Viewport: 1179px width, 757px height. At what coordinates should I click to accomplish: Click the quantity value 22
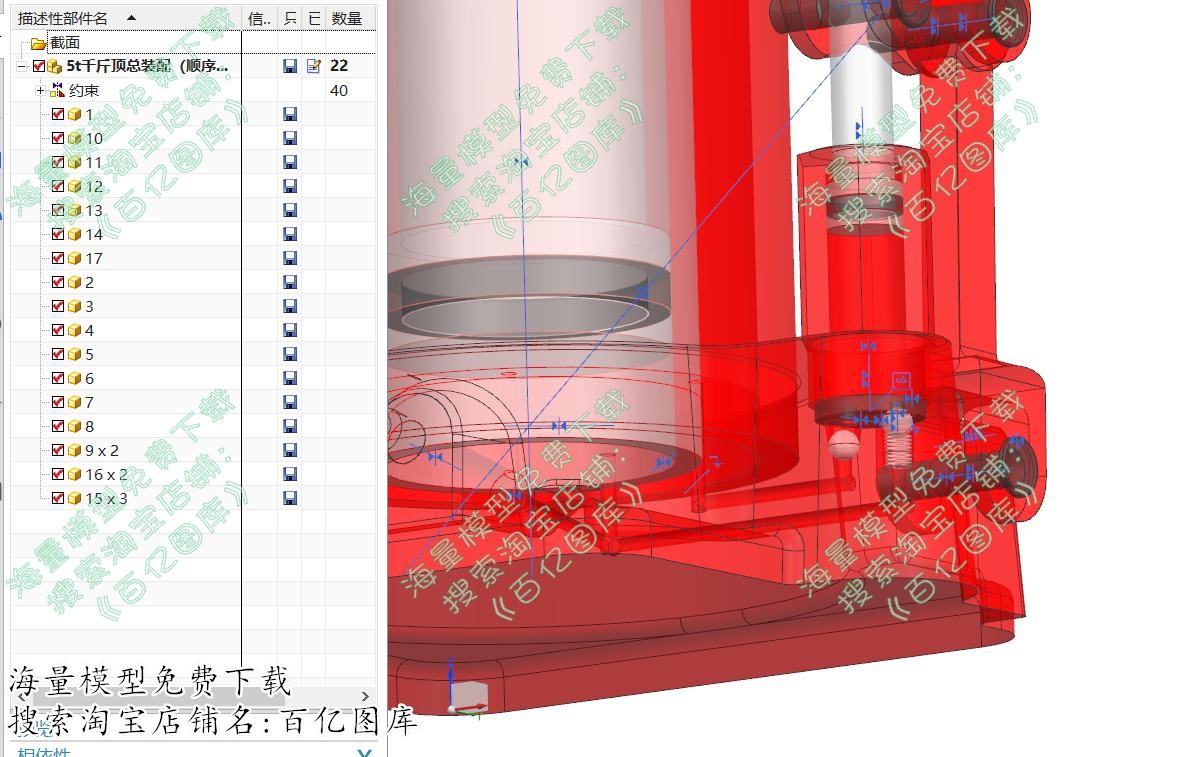(339, 66)
